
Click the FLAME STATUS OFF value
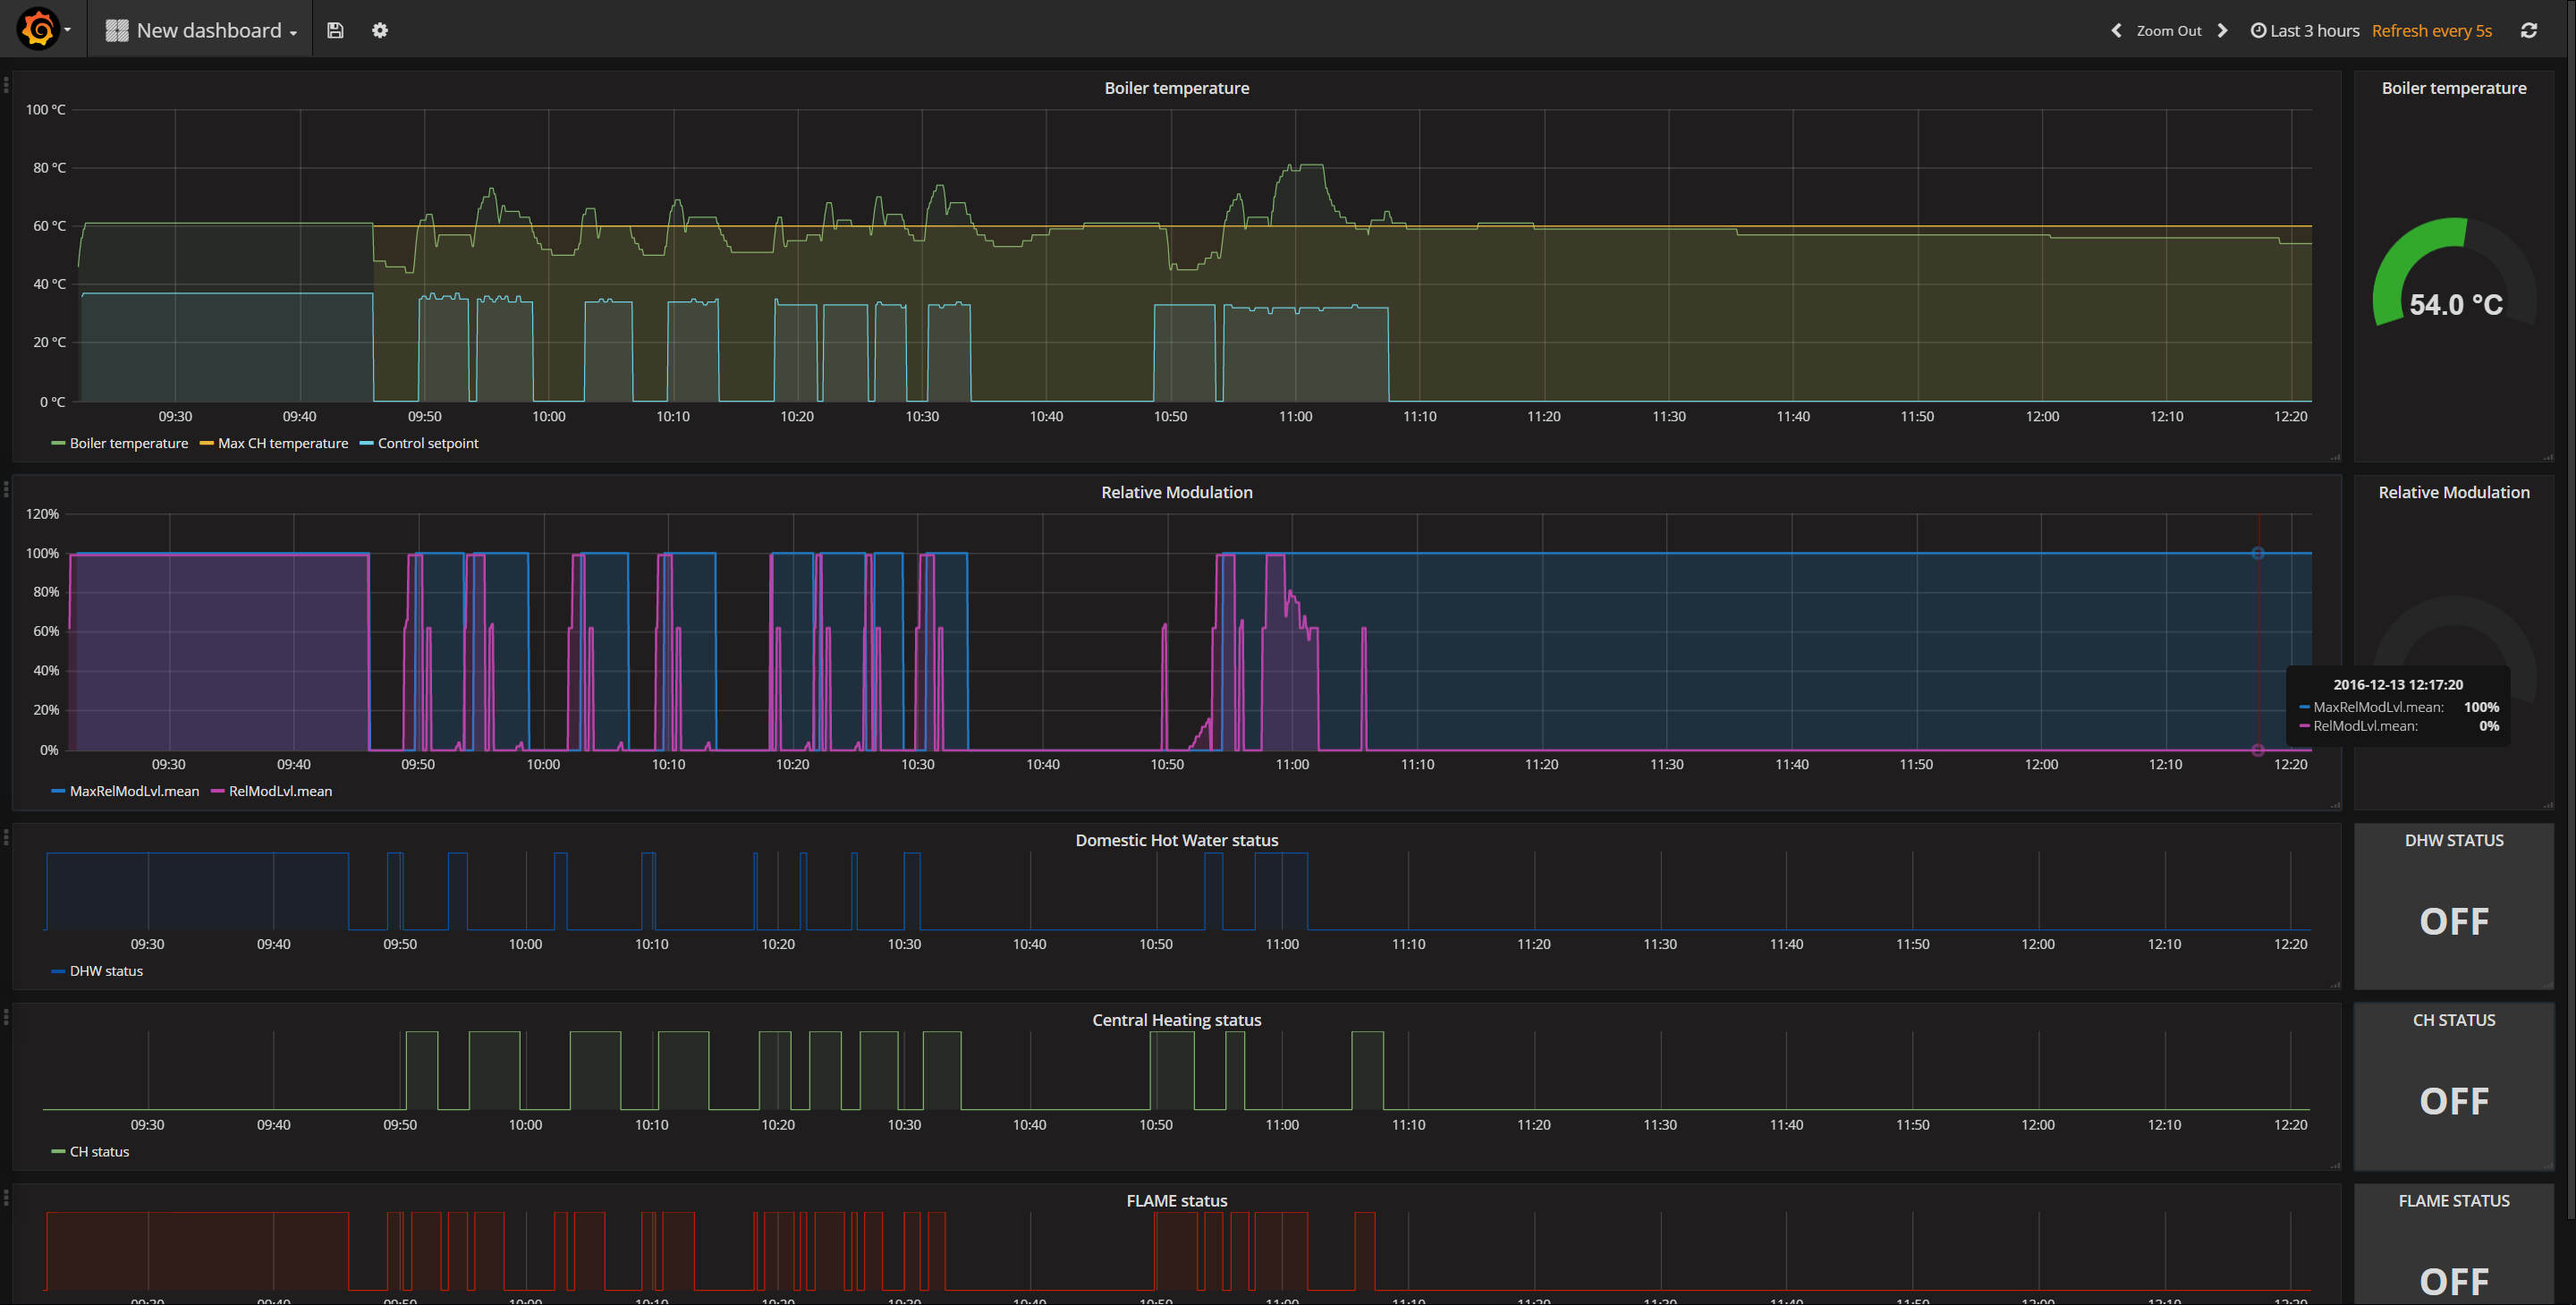tap(2454, 1281)
